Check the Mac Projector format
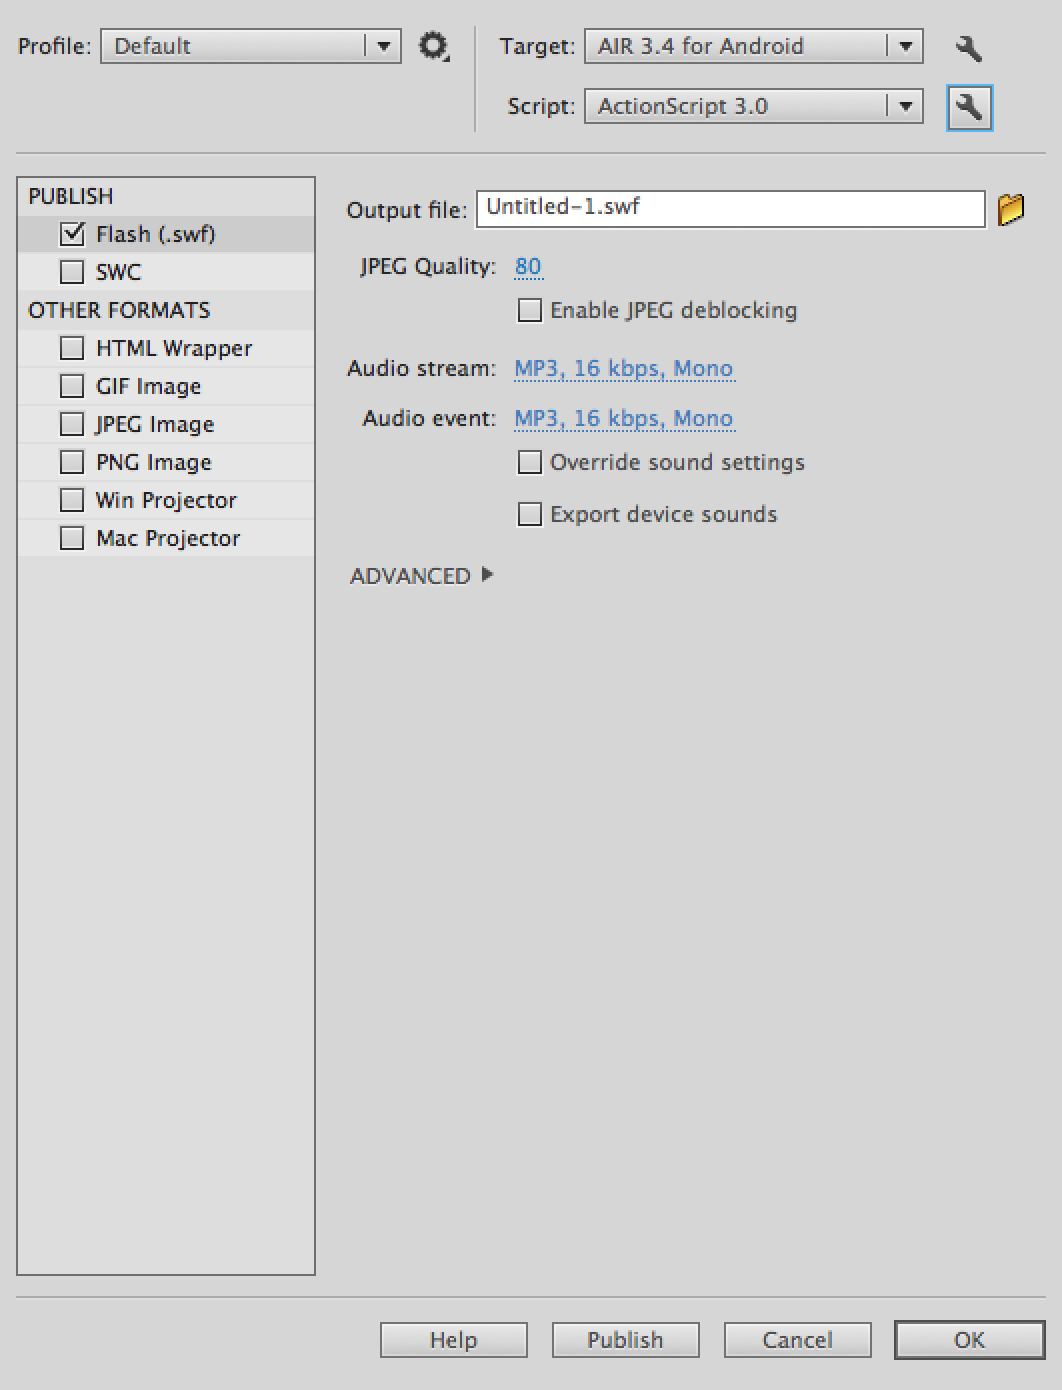 click(72, 538)
